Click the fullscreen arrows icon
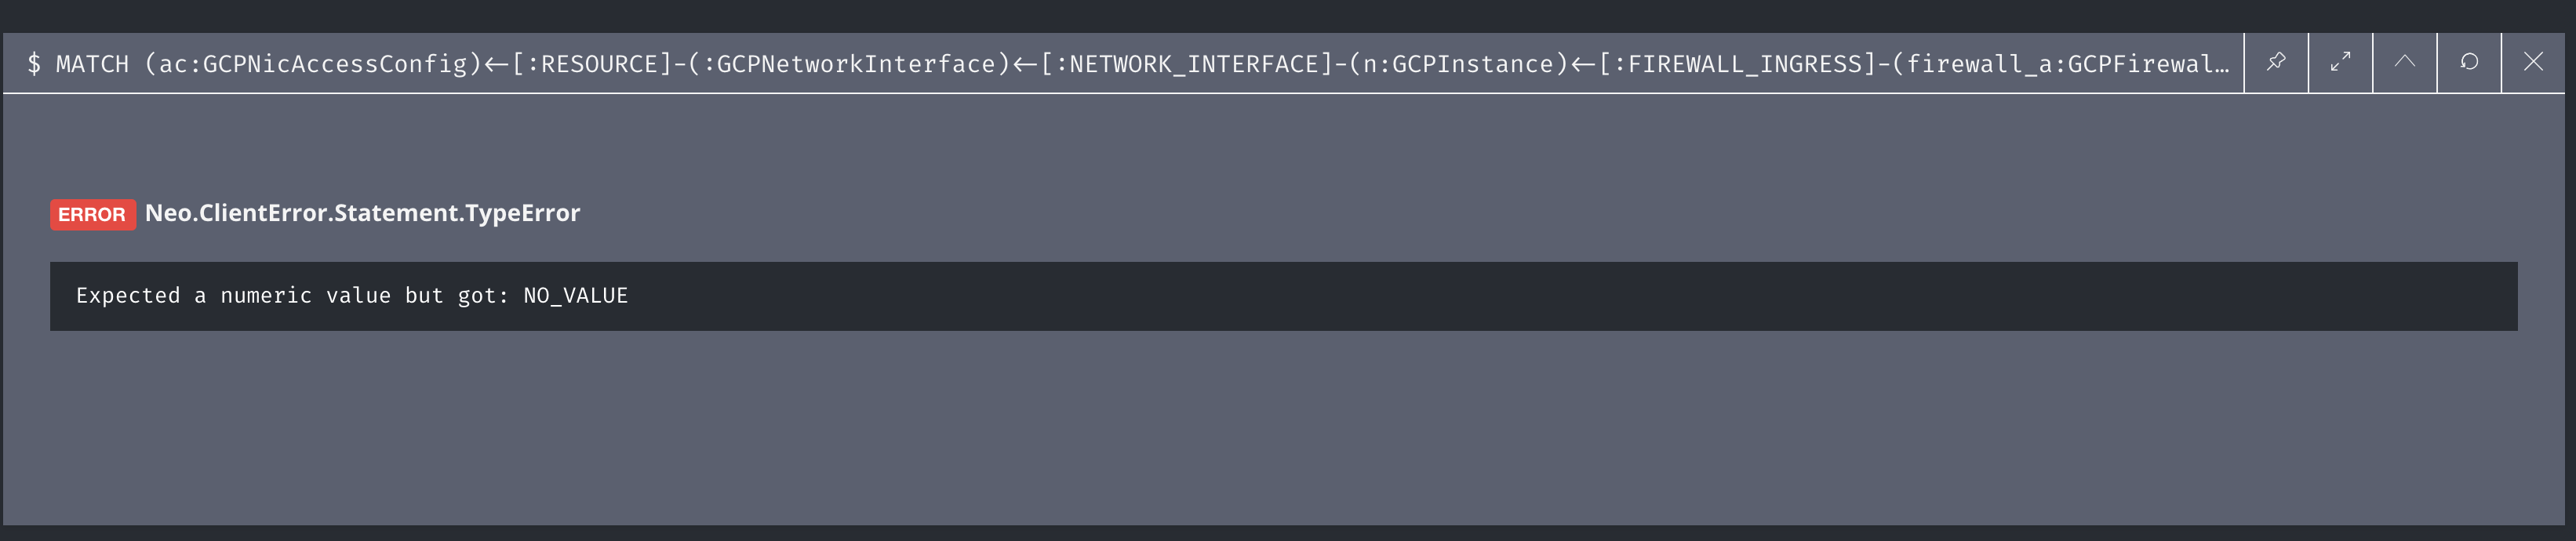This screenshot has width=2576, height=541. click(x=2340, y=61)
